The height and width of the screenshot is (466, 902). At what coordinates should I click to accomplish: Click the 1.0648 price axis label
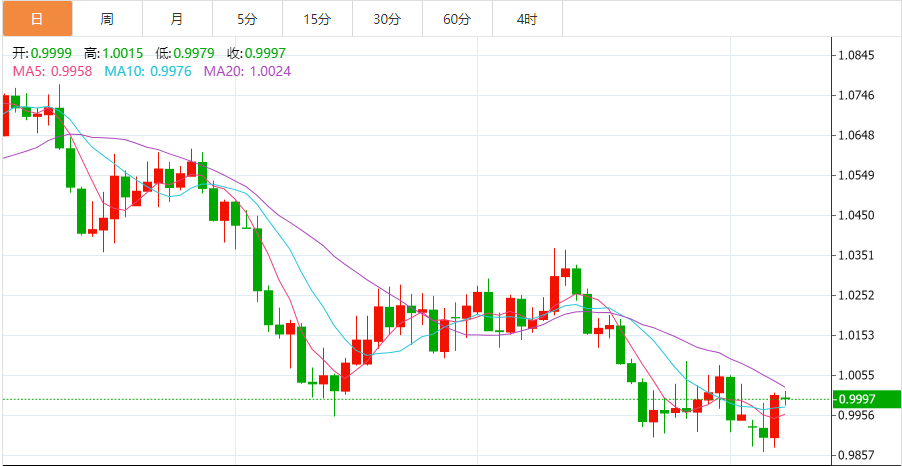857,136
